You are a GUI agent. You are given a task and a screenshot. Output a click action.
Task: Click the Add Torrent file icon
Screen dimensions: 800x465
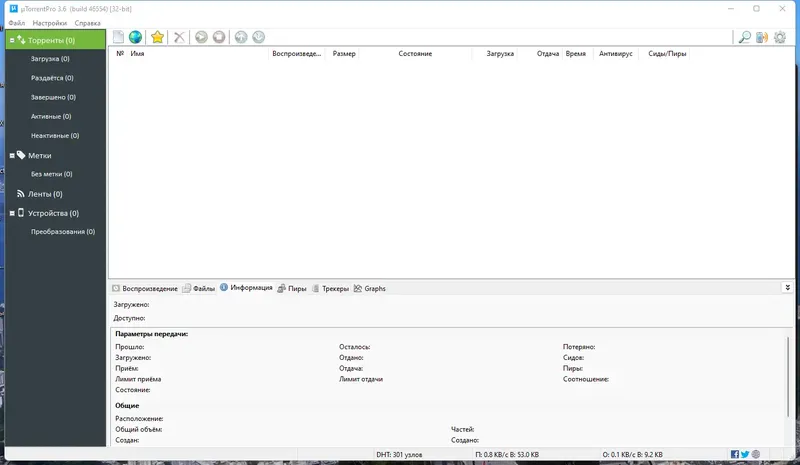[118, 37]
